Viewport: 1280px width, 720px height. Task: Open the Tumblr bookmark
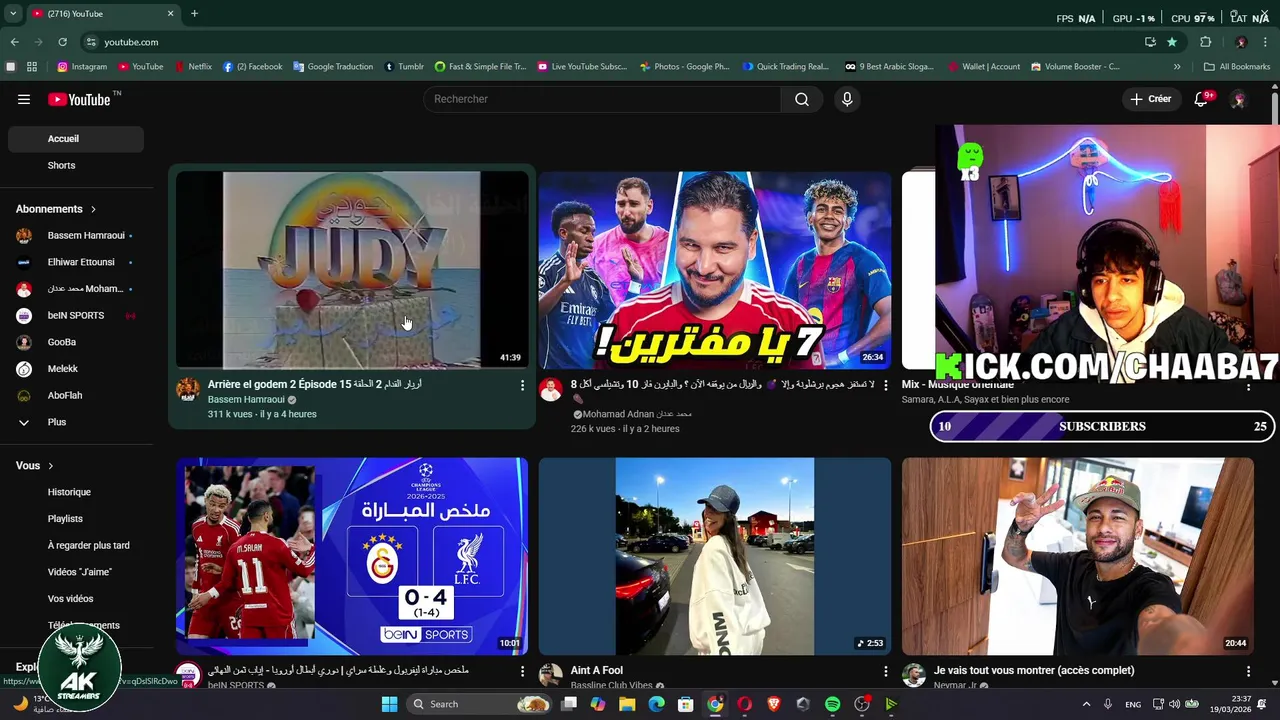[404, 67]
